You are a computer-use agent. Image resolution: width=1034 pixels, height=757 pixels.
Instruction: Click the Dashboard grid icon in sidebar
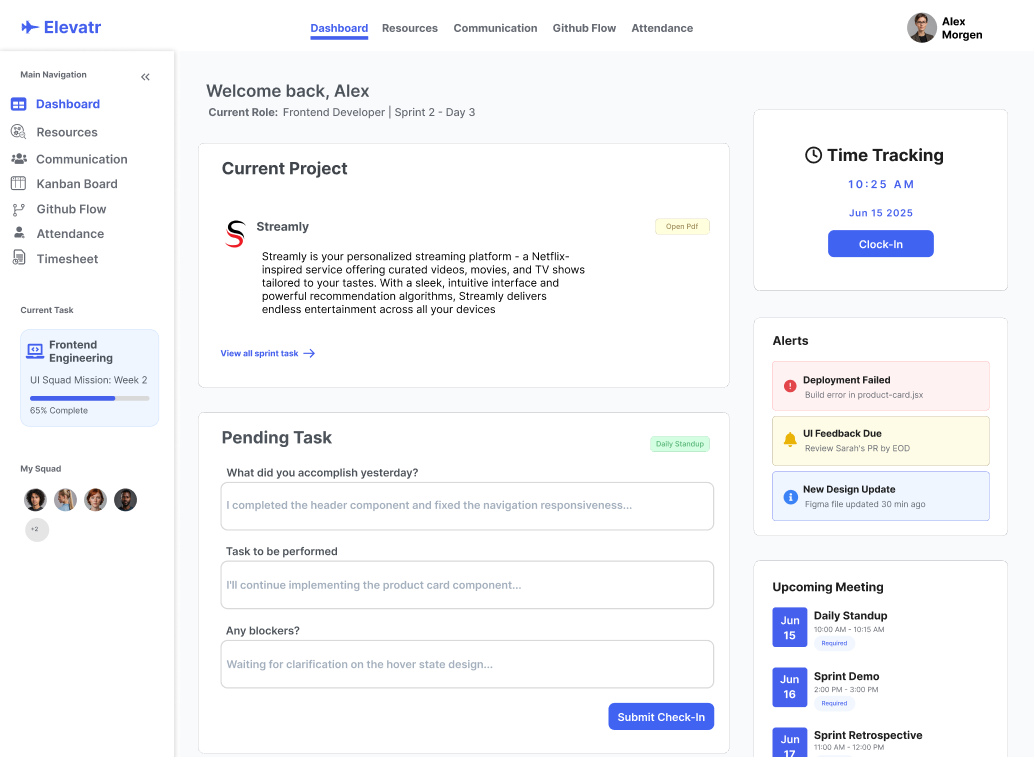18,104
